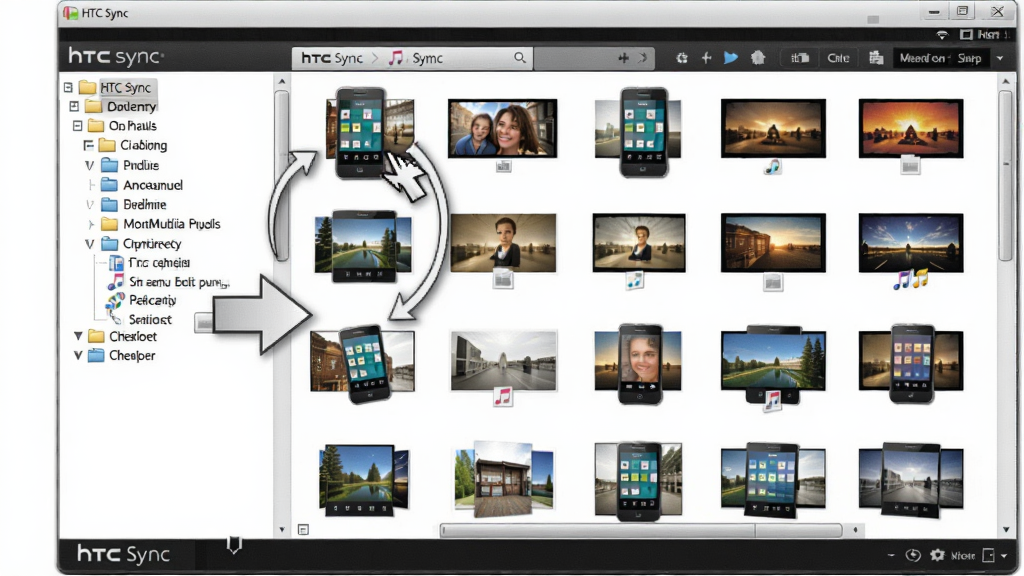Select the 'Ciabiong' folder in tree

point(144,145)
